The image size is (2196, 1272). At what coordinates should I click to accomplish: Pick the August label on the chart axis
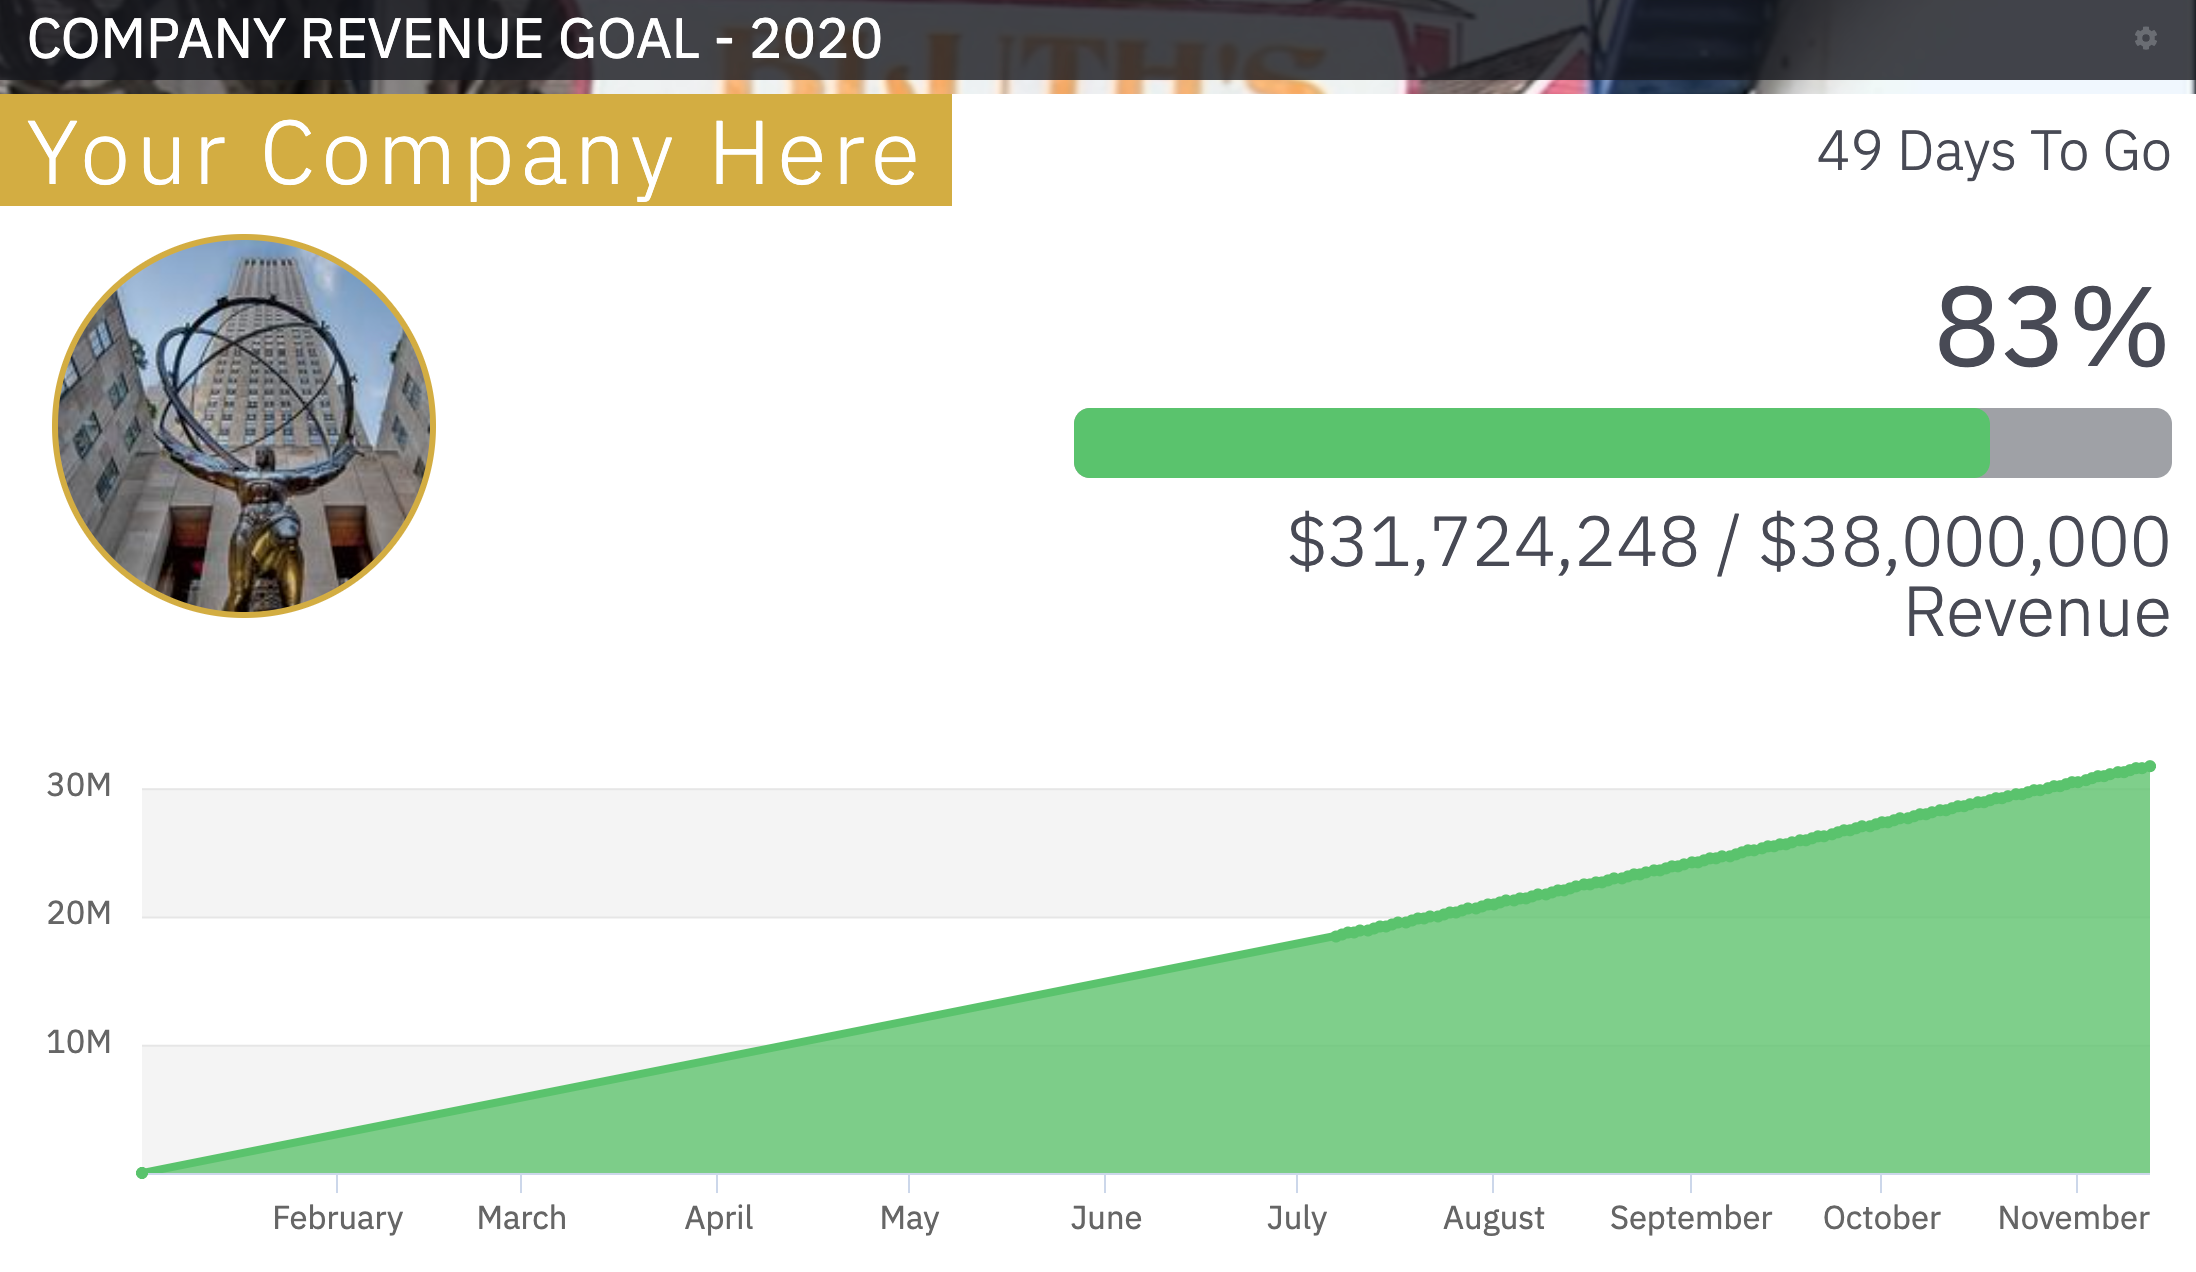click(1494, 1218)
